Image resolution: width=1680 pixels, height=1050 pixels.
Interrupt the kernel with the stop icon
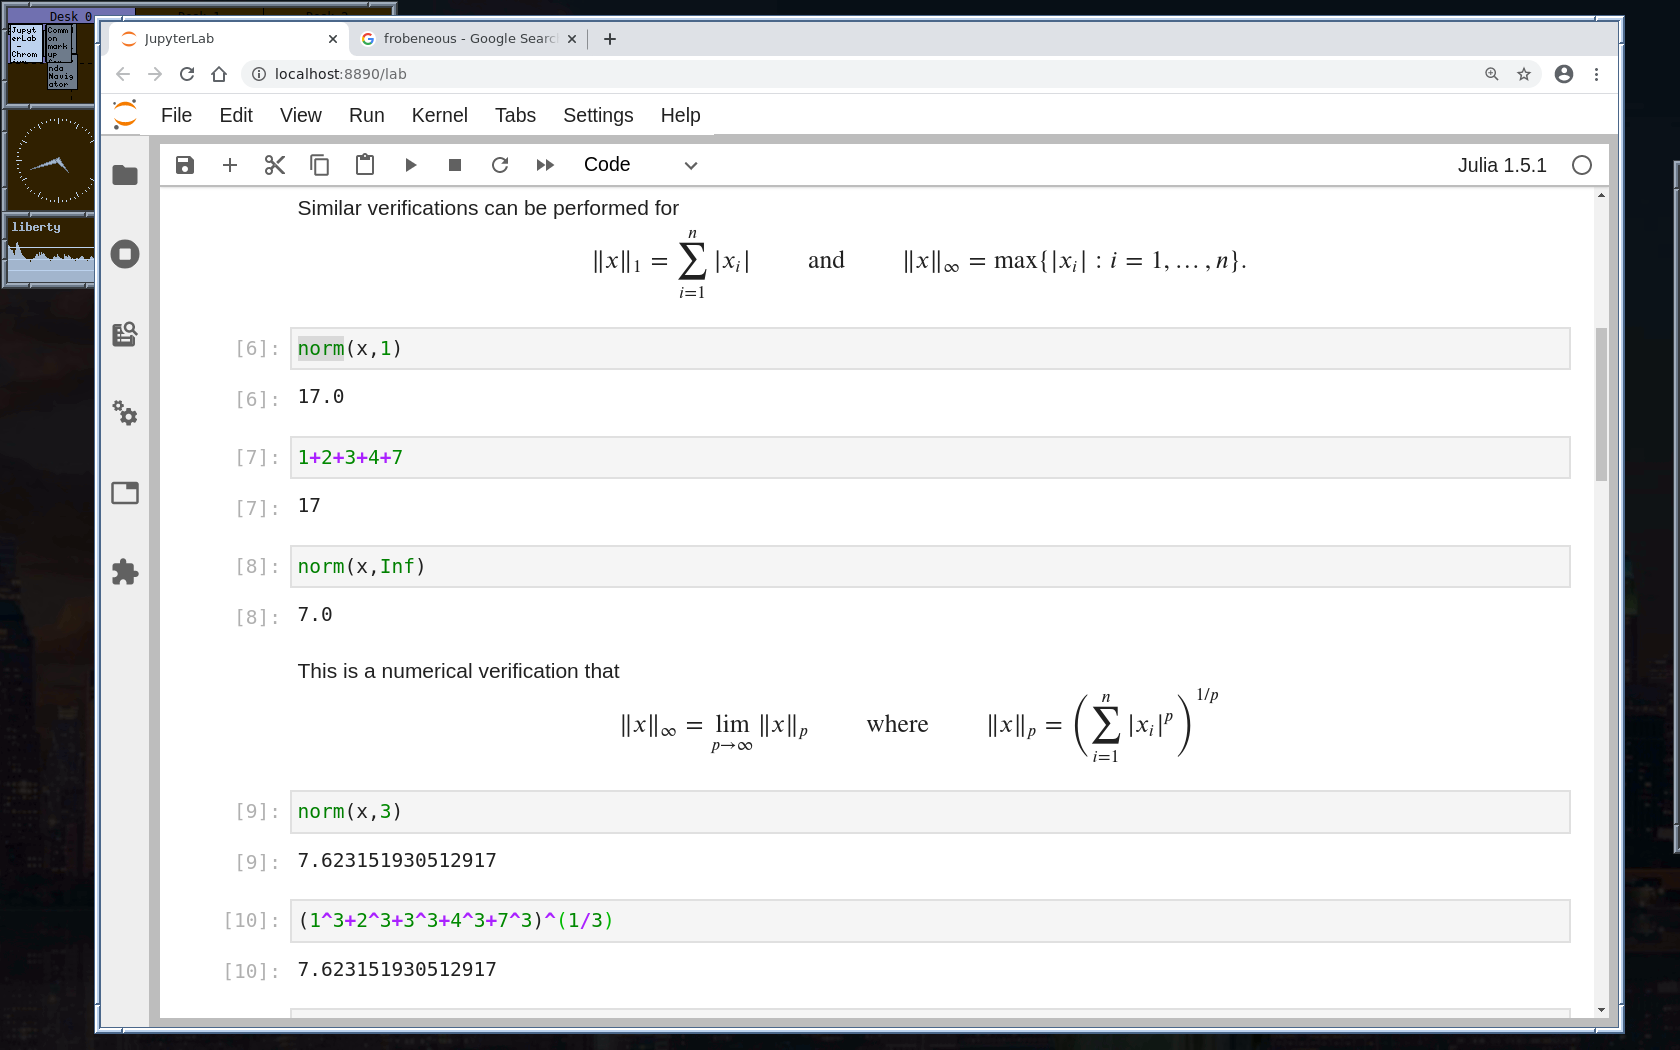pos(455,165)
